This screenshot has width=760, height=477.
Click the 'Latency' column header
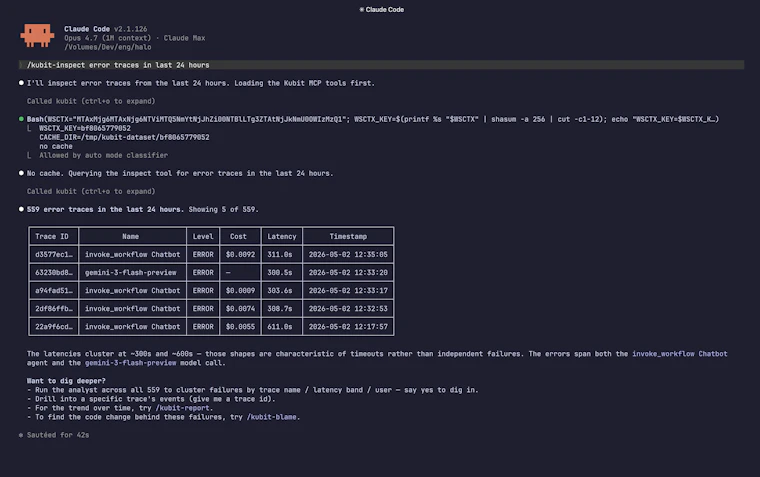coord(282,236)
